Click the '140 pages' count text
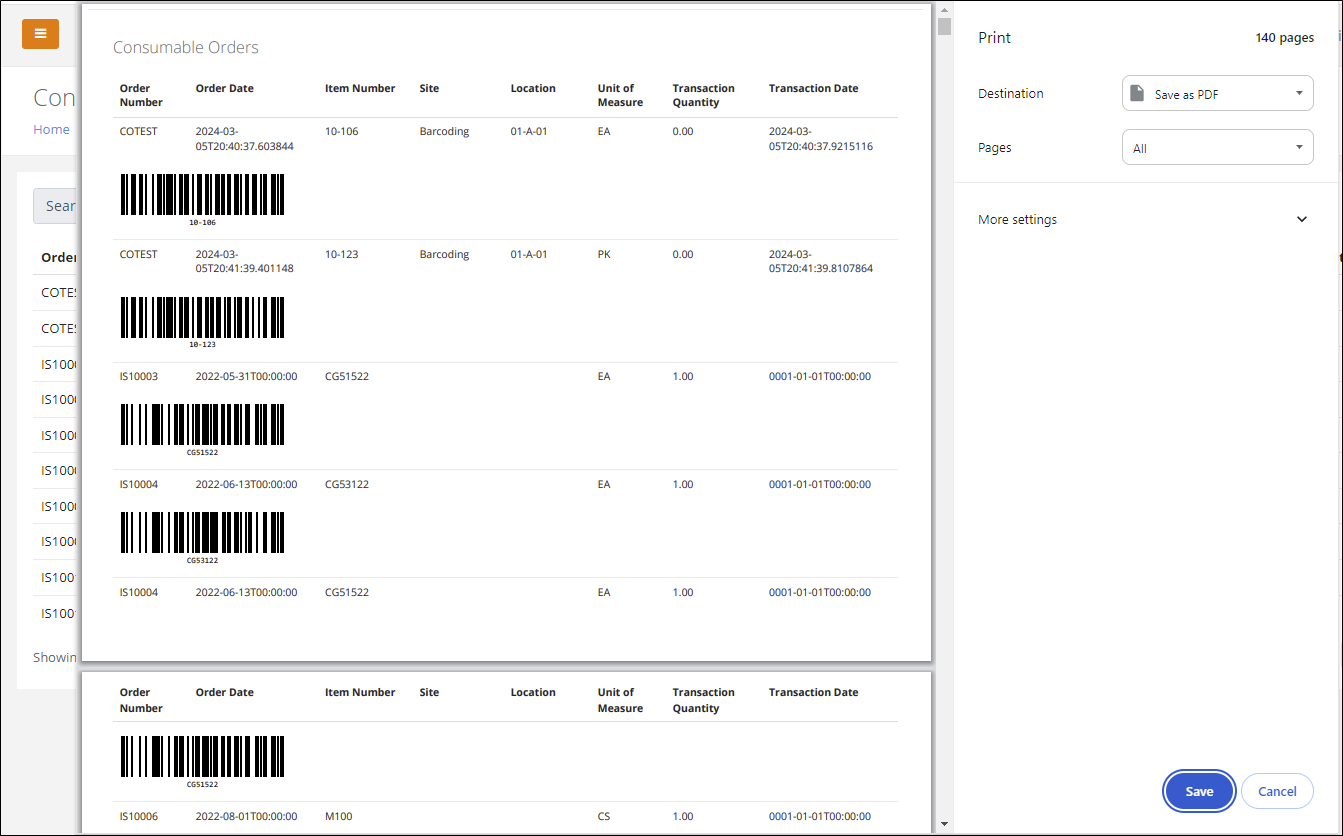 (1284, 38)
